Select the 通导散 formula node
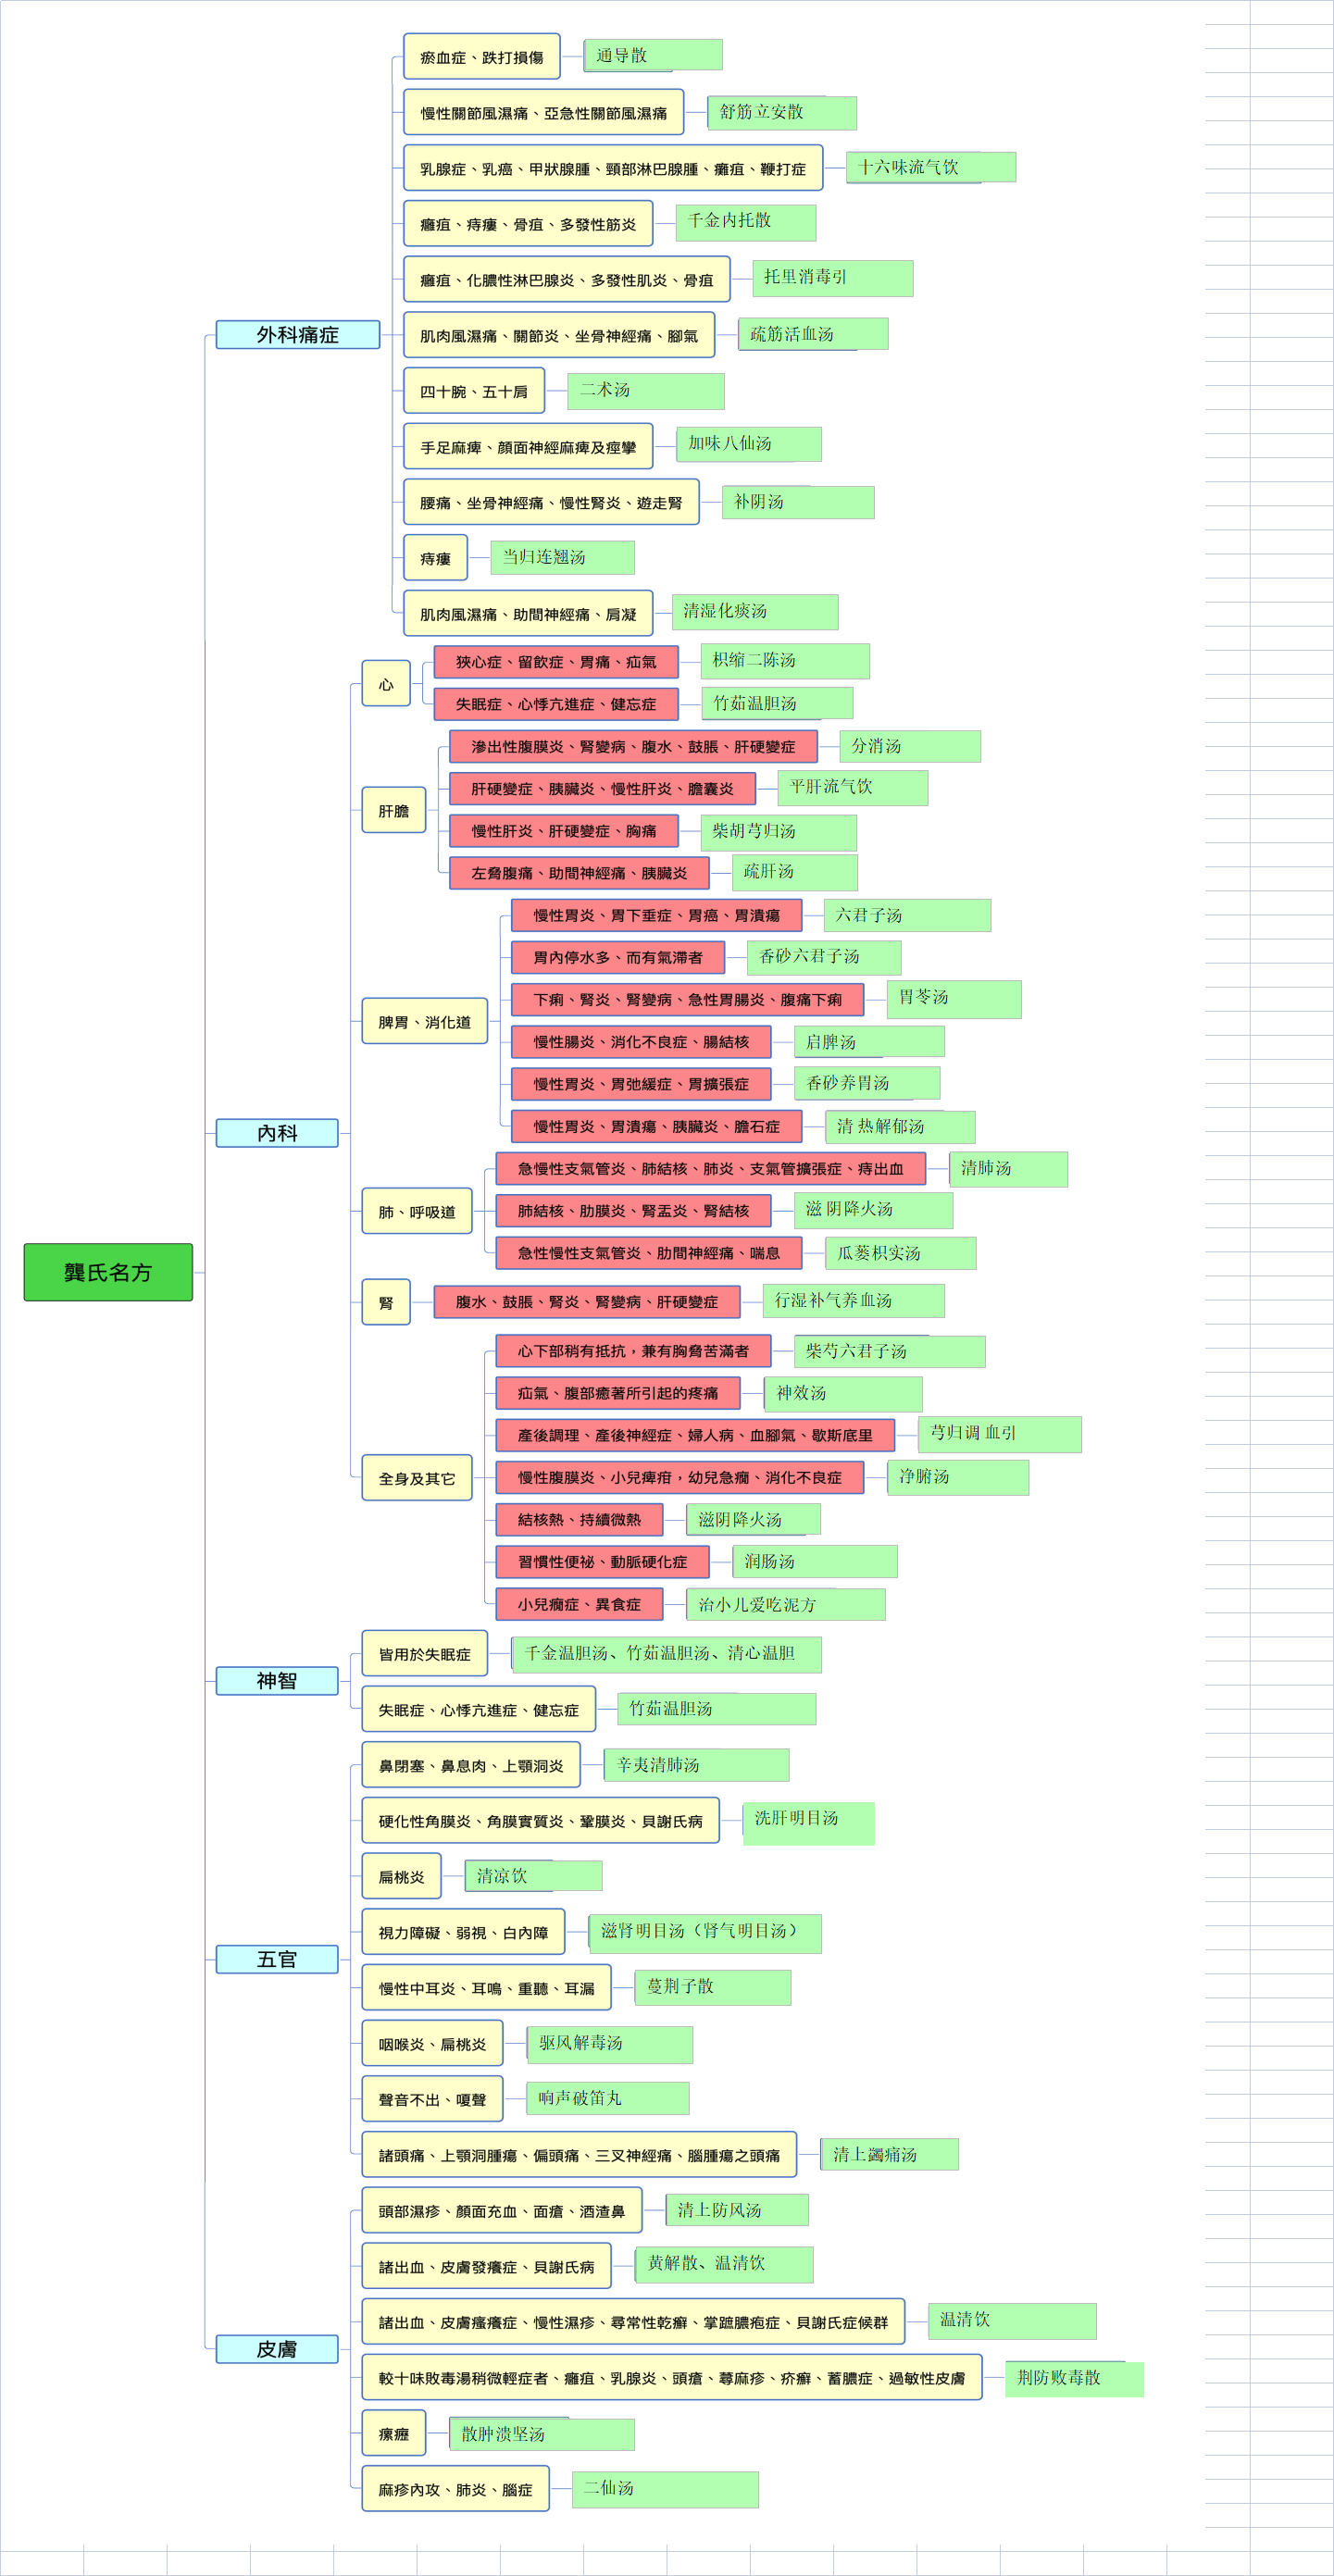The width and height of the screenshot is (1334, 2576). tap(653, 55)
